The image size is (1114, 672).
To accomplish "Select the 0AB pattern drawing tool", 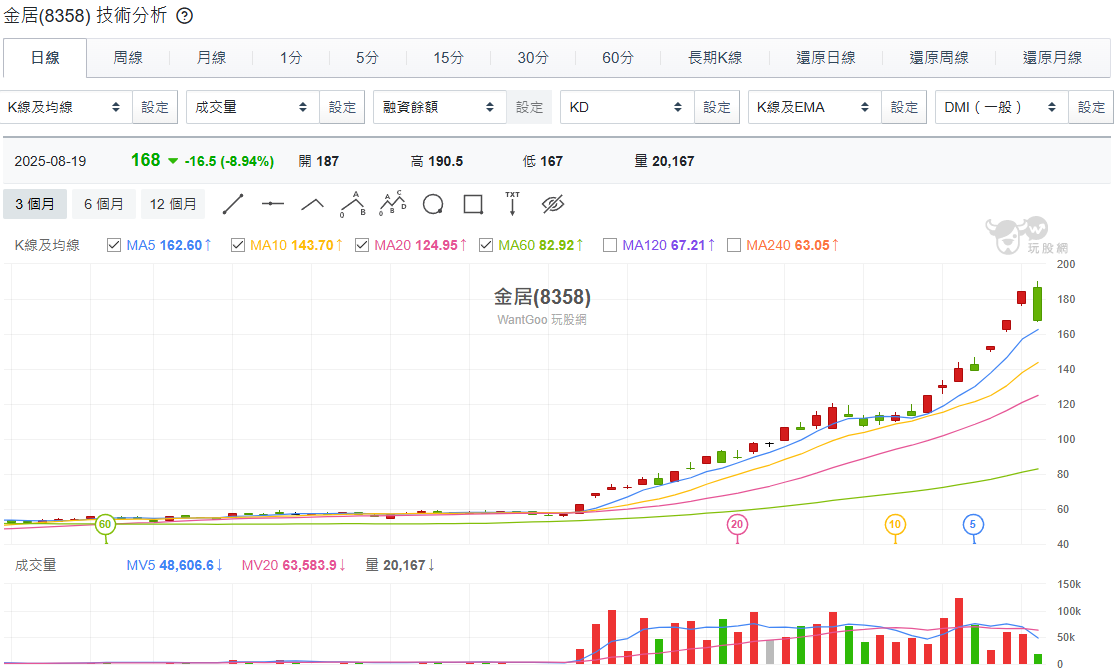I will (352, 204).
